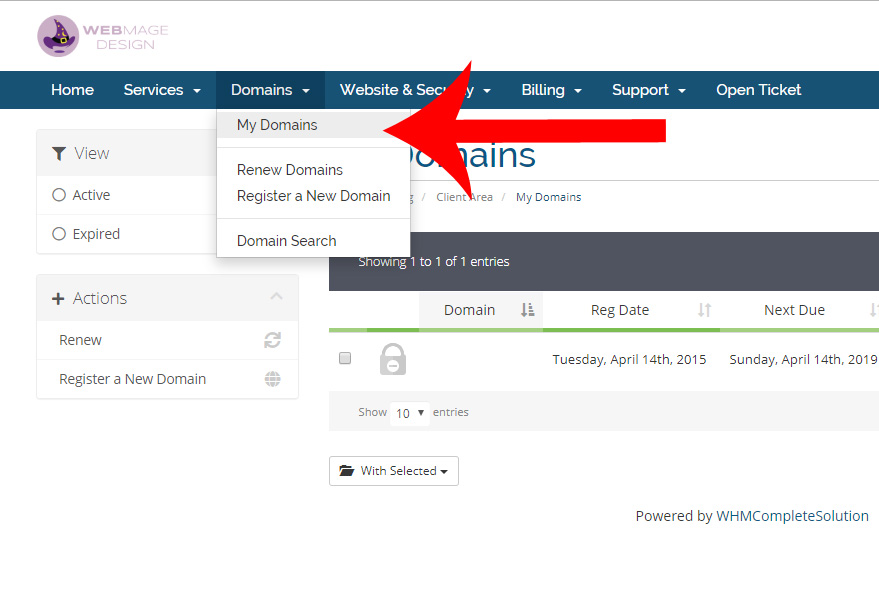The image size is (879, 596).
Task: Collapse the Actions panel with its chevron
Action: pos(276,296)
